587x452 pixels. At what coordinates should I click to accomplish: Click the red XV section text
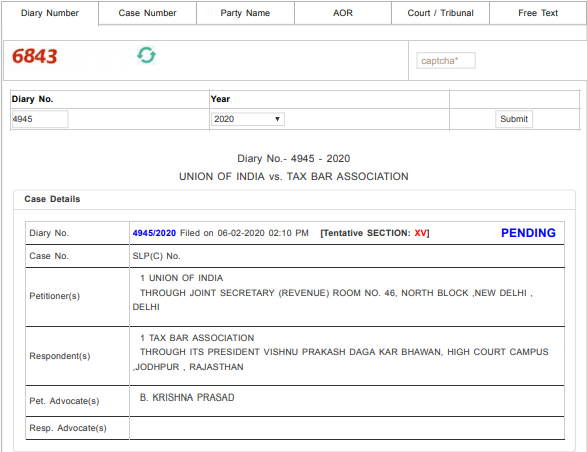(420, 233)
